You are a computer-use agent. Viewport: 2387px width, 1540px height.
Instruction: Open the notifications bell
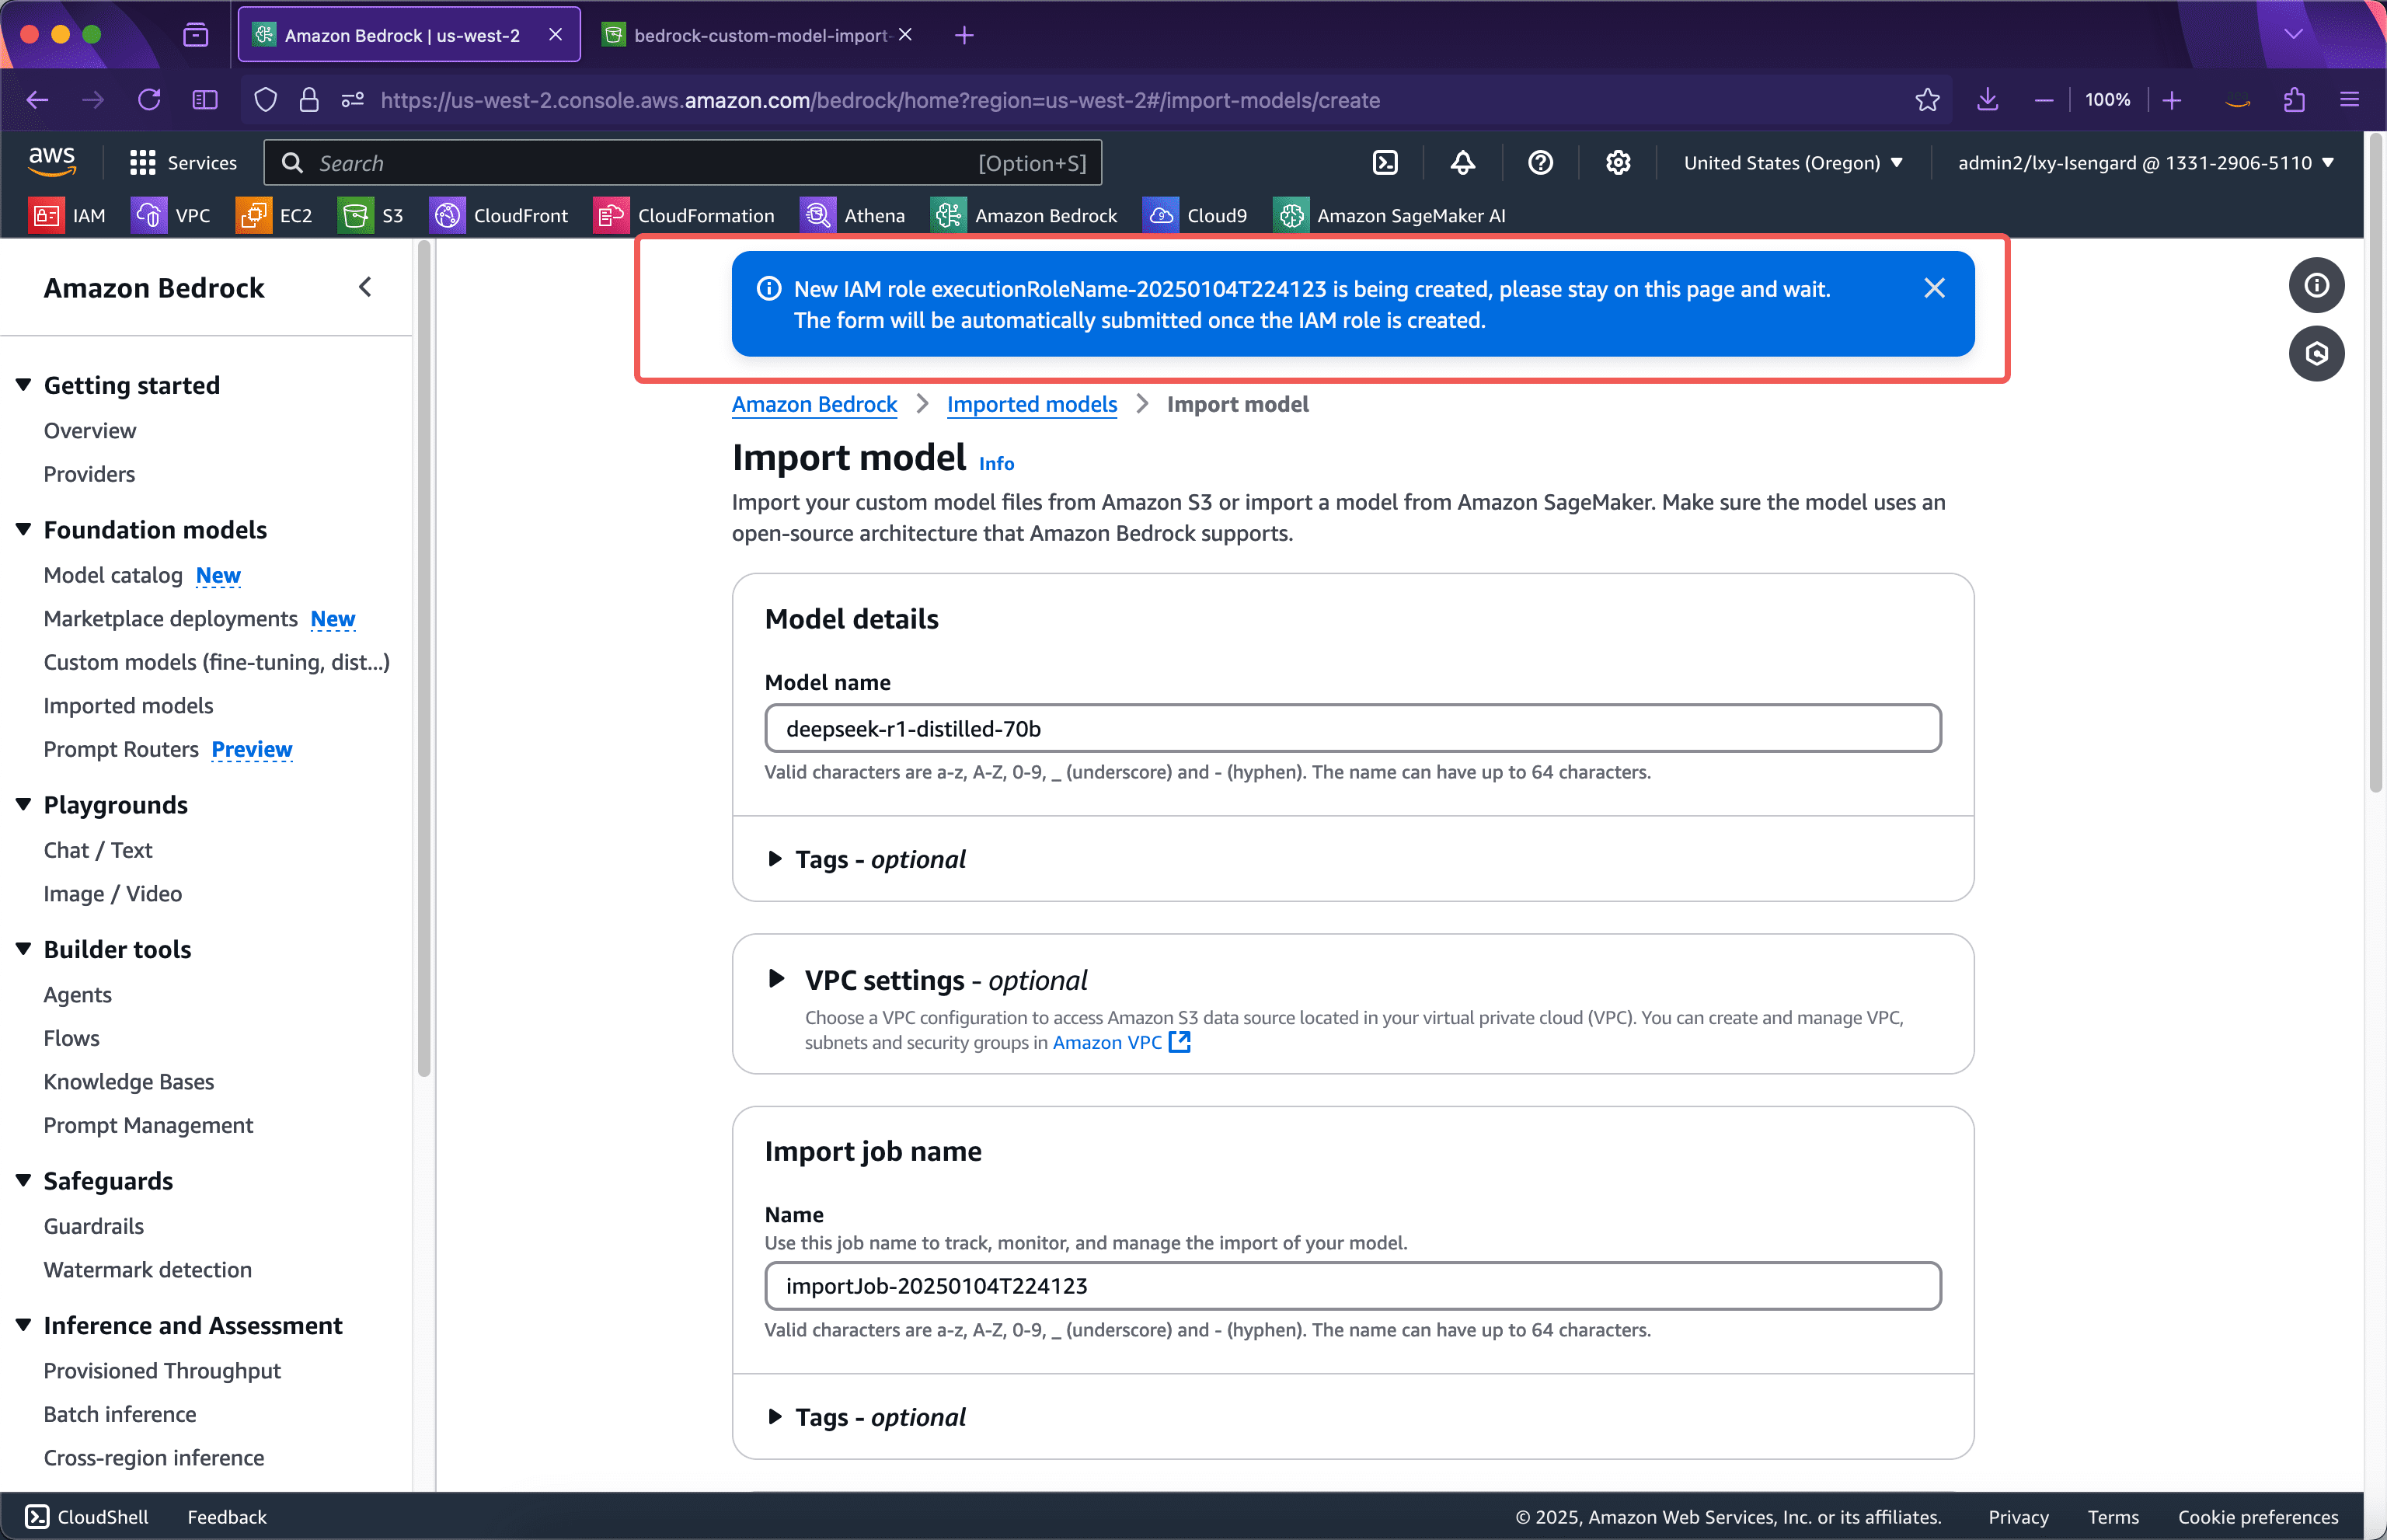(x=1461, y=162)
